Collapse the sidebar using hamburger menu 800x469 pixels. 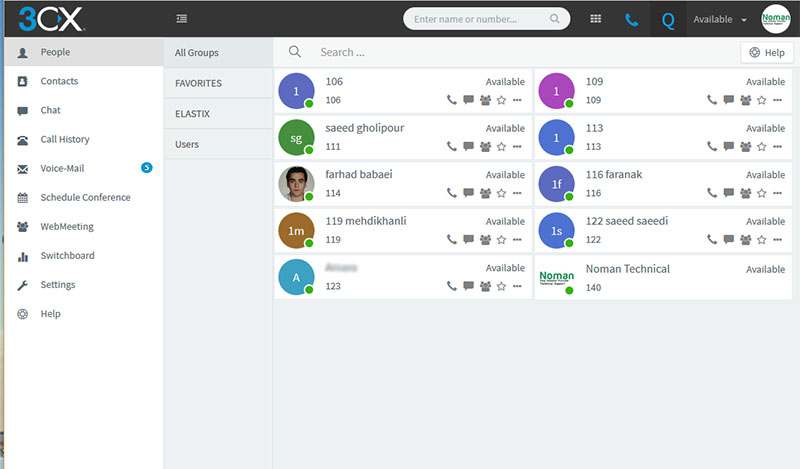tap(181, 19)
